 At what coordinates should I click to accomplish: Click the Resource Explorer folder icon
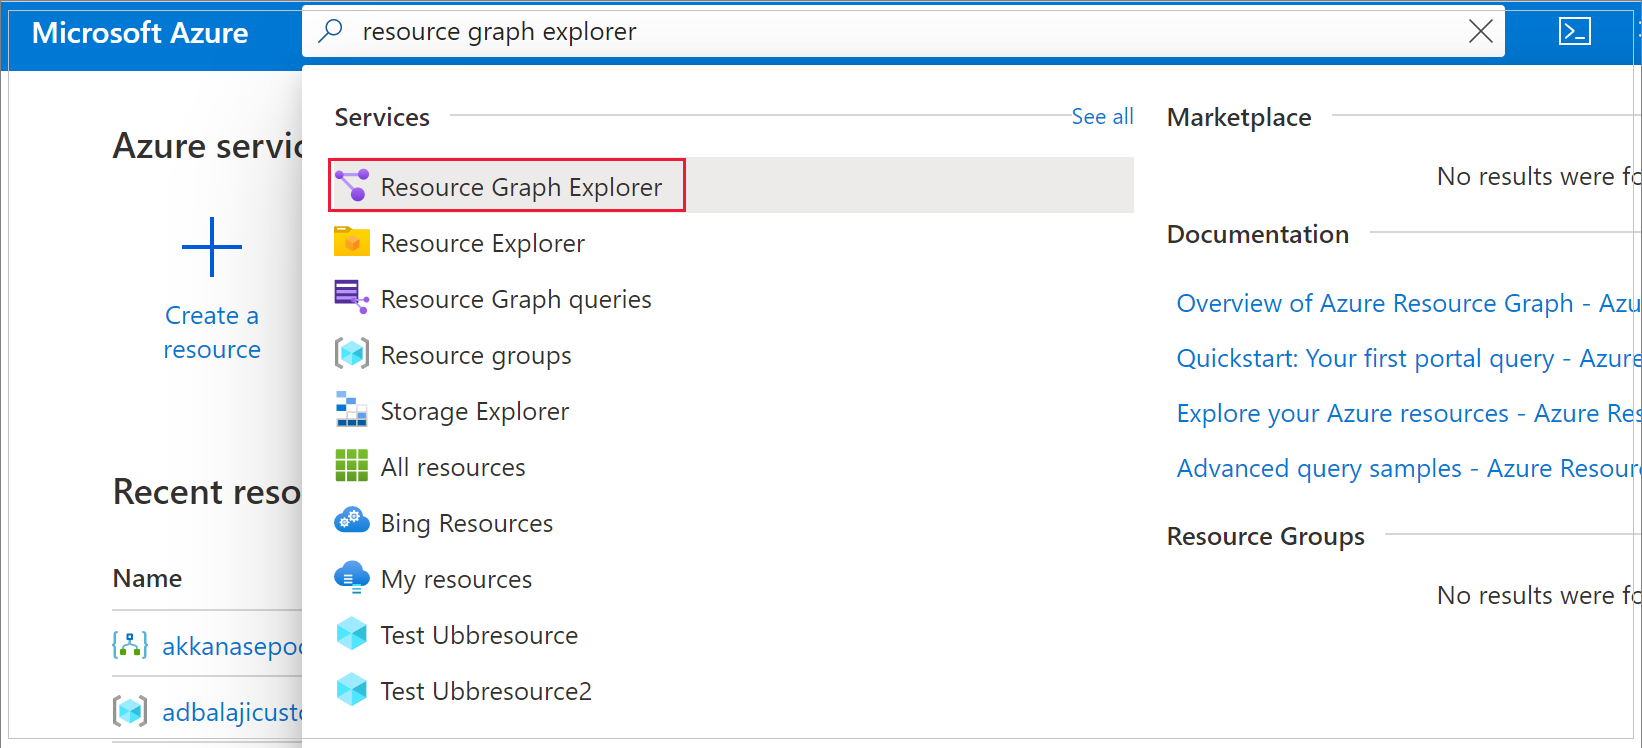tap(351, 242)
